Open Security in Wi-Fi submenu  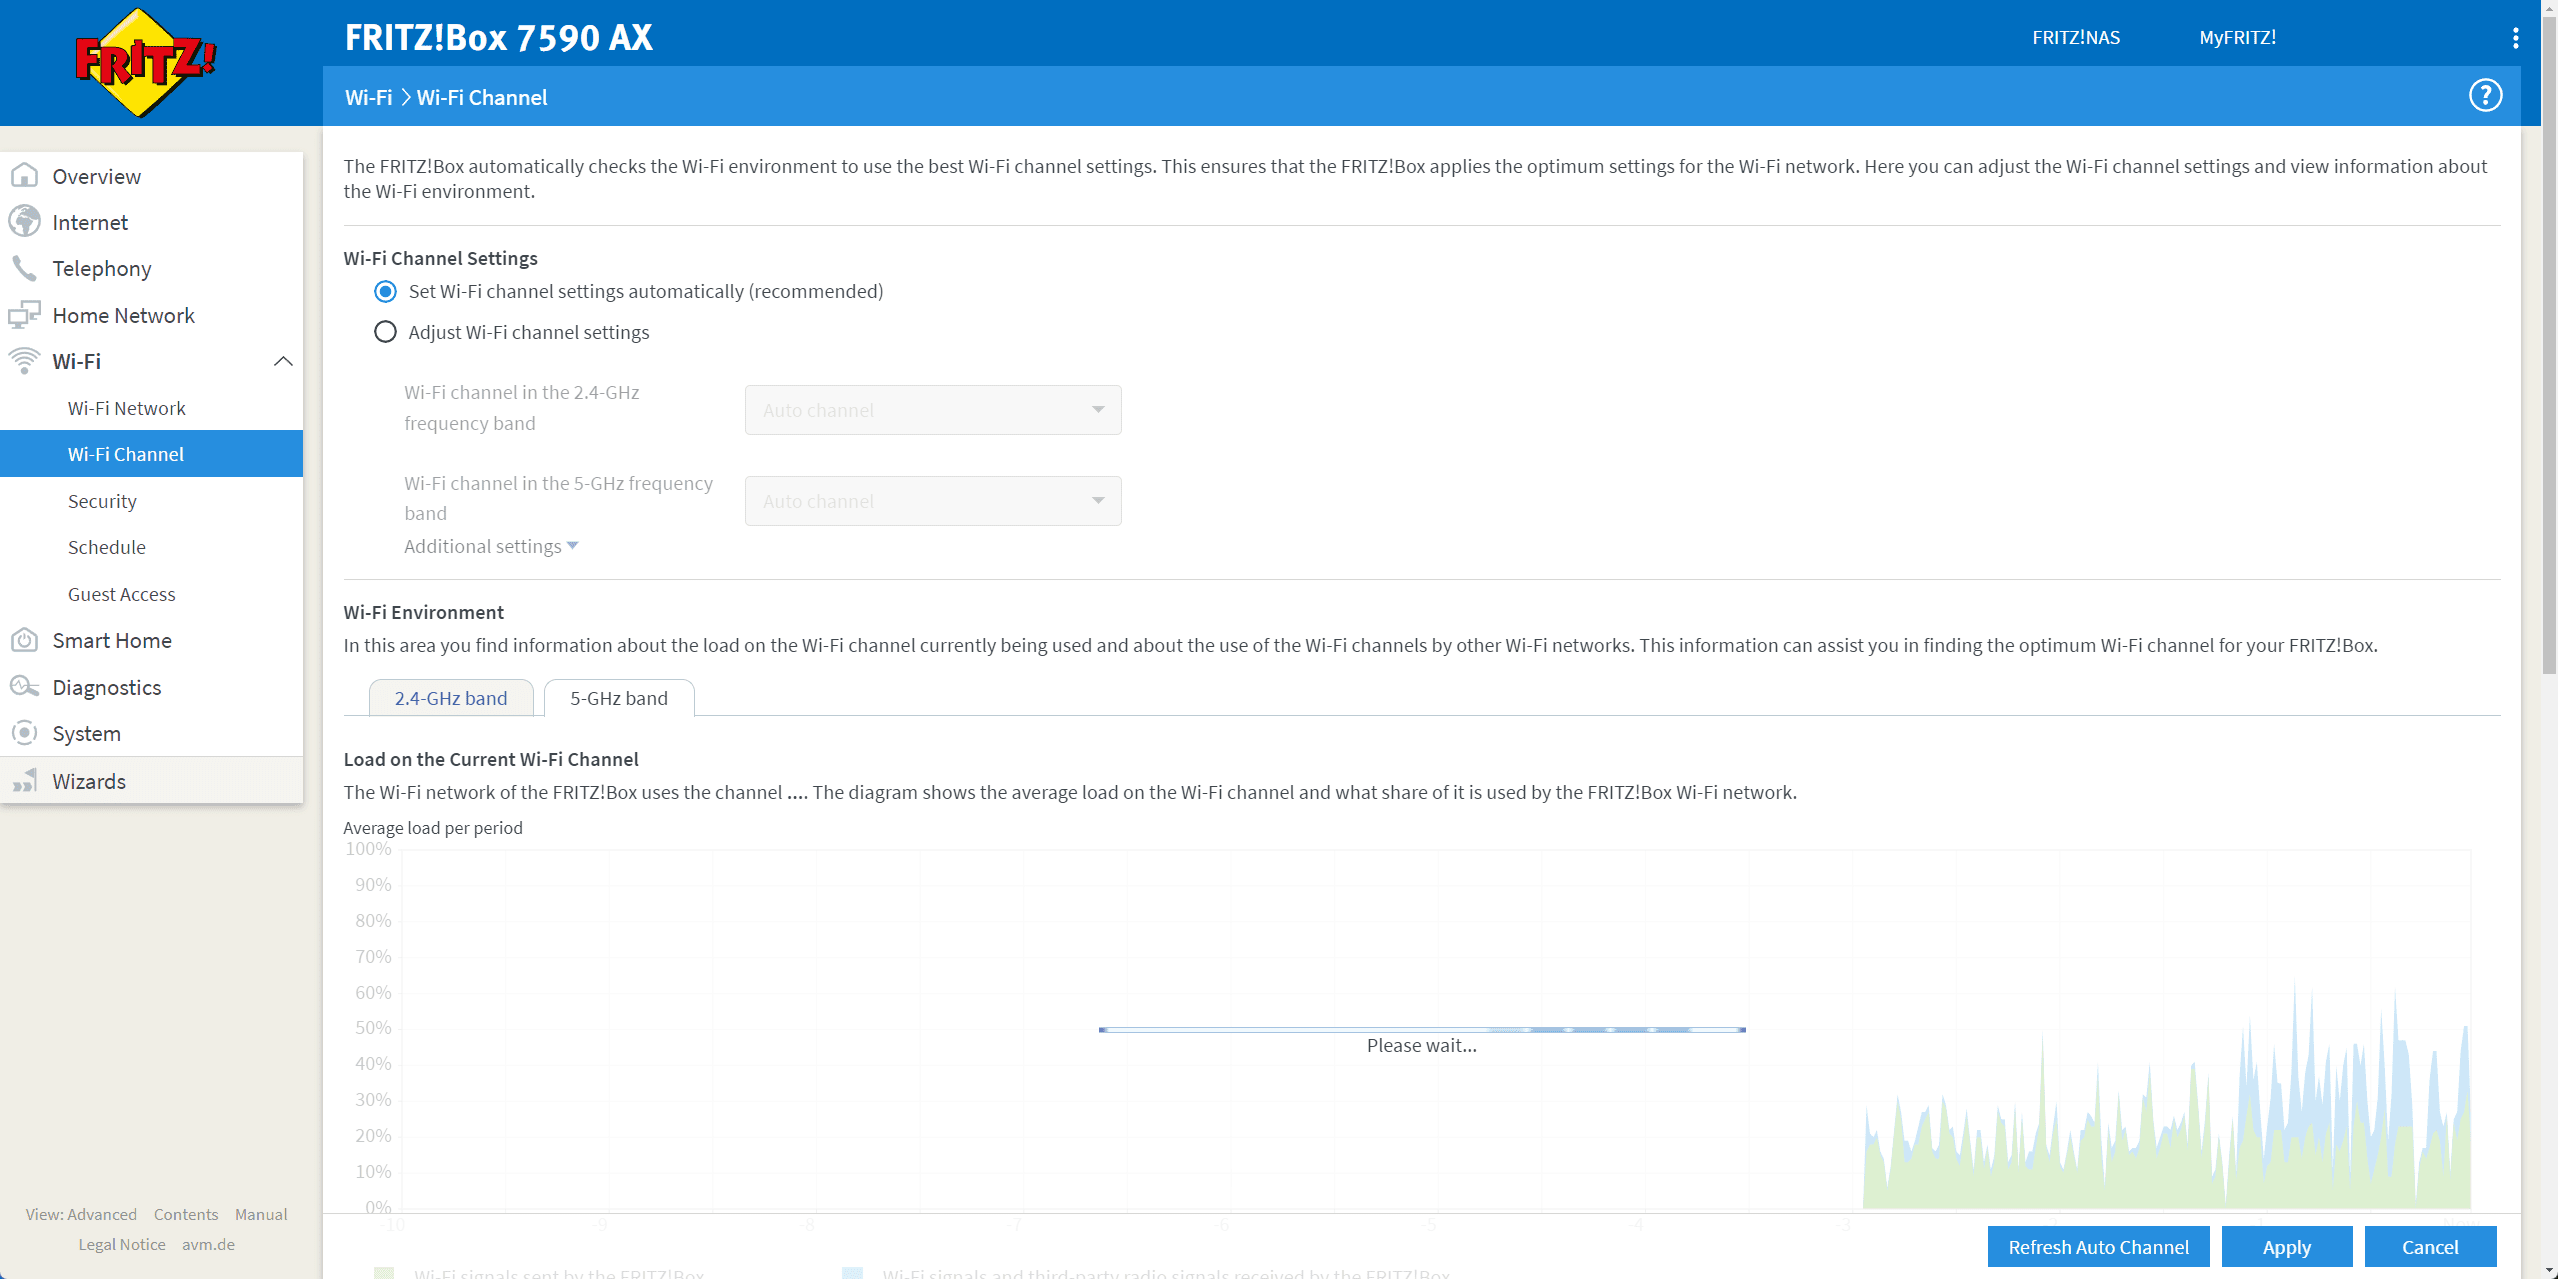point(102,501)
